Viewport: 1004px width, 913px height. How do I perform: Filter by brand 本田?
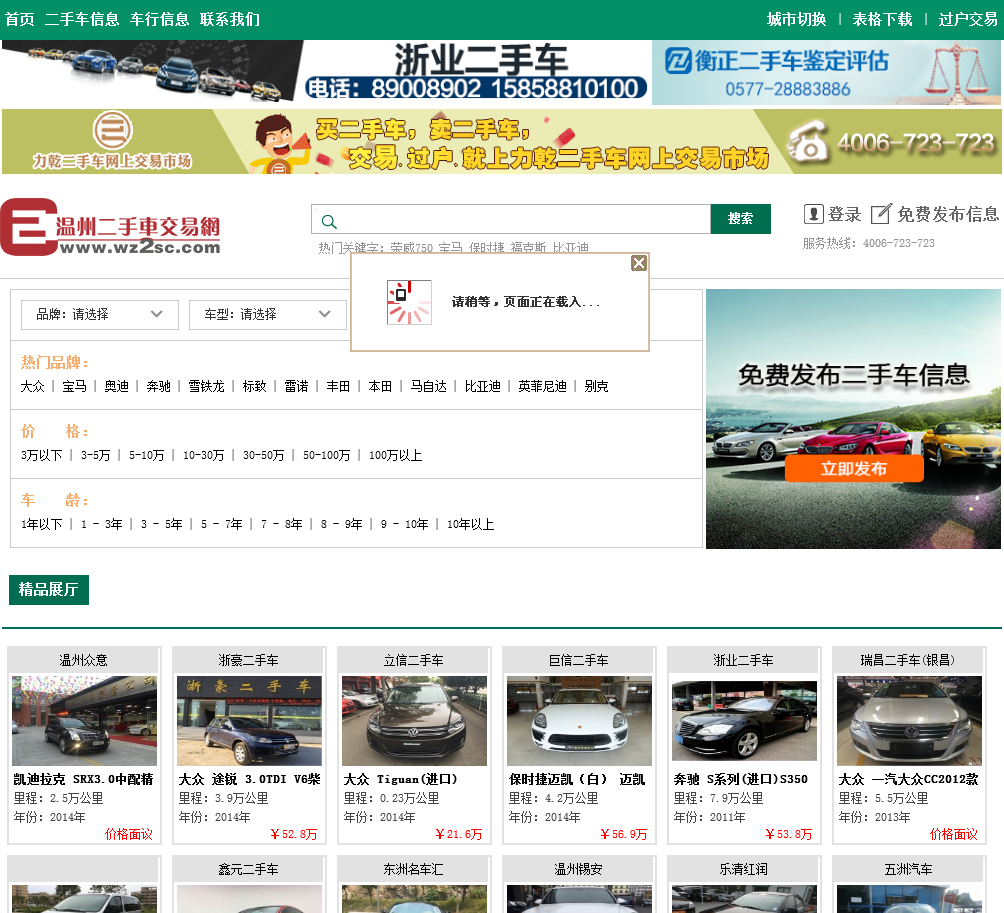[x=380, y=386]
